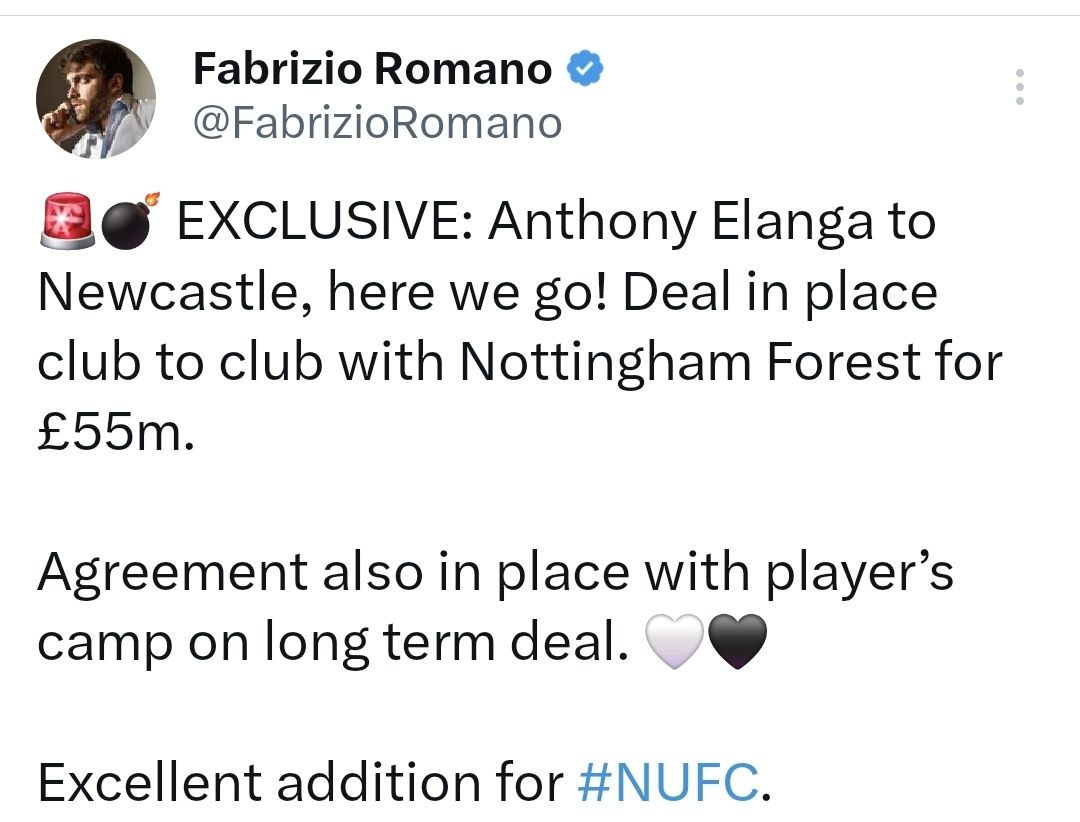Click the black heart emoji

pos(737,641)
